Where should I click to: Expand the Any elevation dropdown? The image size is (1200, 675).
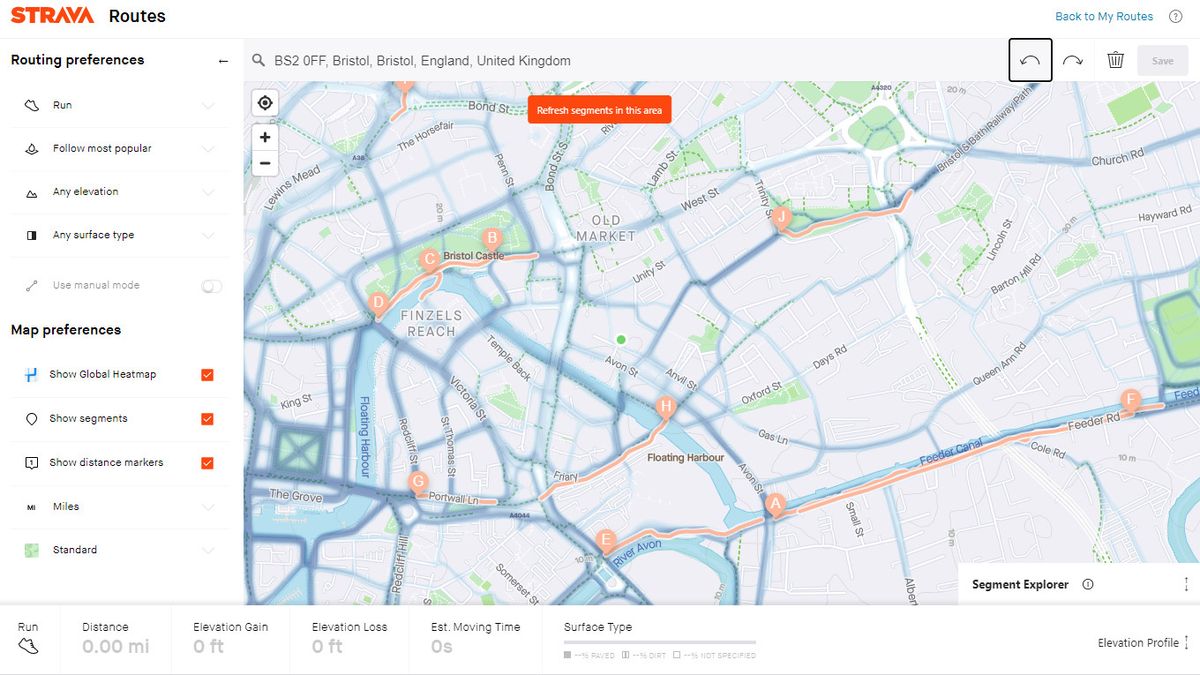pyautogui.click(x=210, y=191)
